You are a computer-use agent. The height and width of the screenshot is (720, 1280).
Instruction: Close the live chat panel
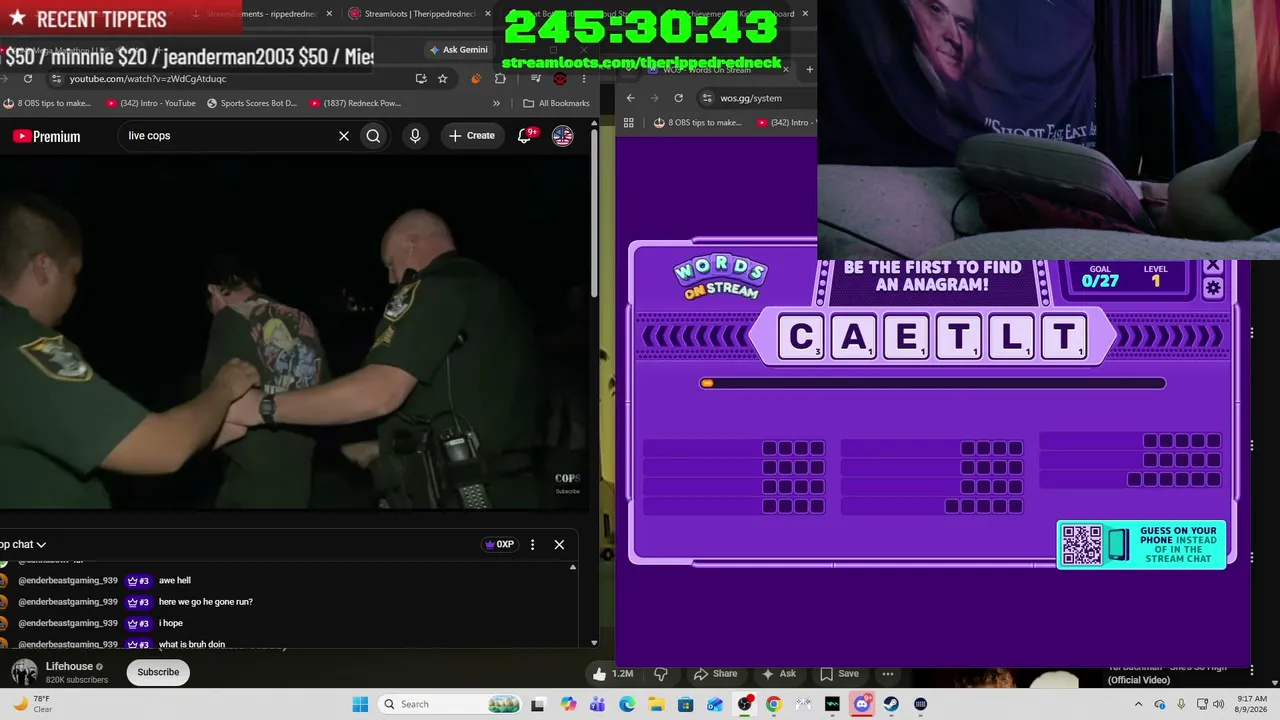pyautogui.click(x=559, y=545)
